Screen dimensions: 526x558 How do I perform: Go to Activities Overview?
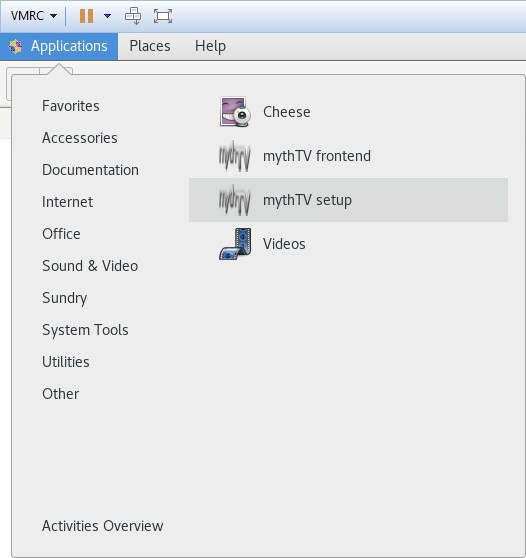(103, 526)
